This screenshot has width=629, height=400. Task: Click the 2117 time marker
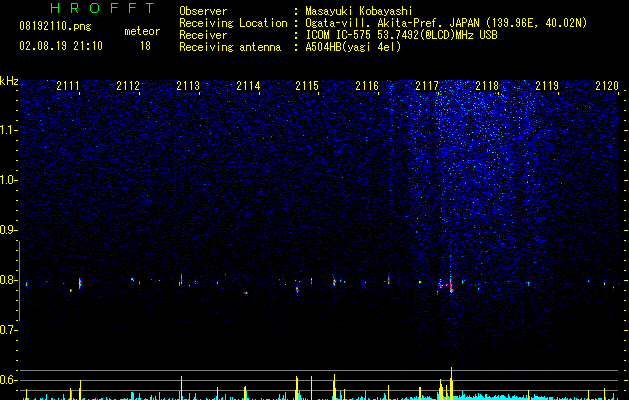[x=427, y=85]
